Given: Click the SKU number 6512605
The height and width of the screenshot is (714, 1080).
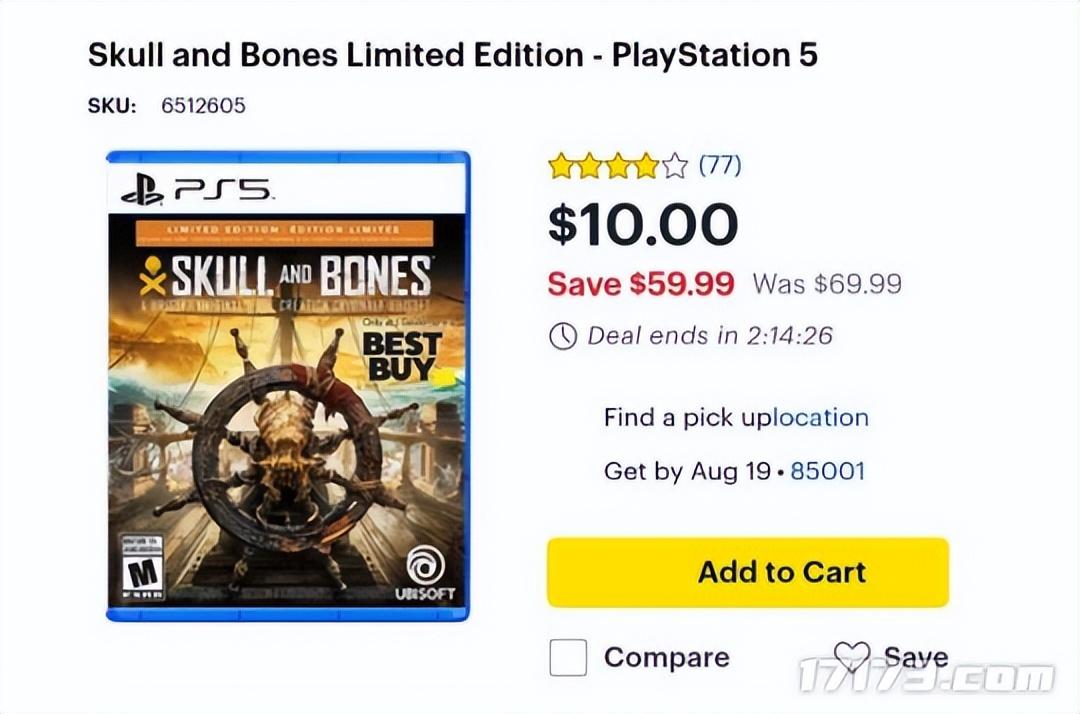Looking at the screenshot, I should (203, 105).
